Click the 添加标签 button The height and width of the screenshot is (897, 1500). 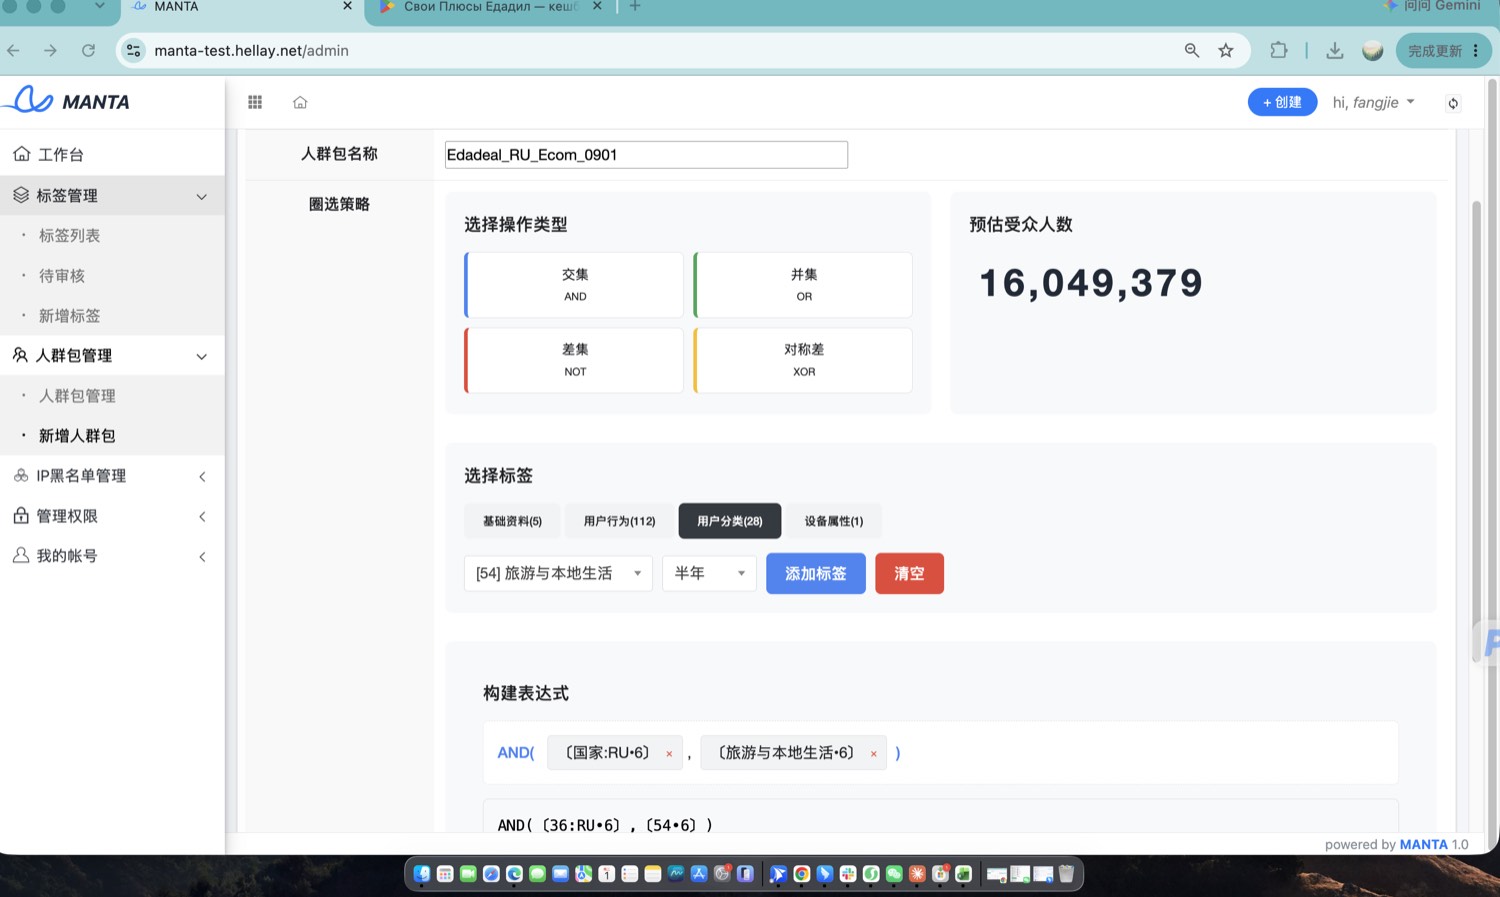coord(816,574)
